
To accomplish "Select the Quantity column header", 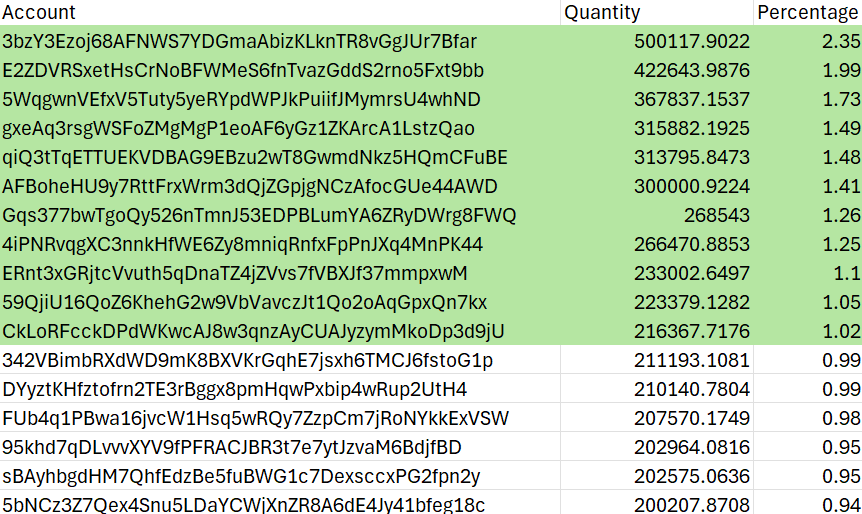I will 657,12.
